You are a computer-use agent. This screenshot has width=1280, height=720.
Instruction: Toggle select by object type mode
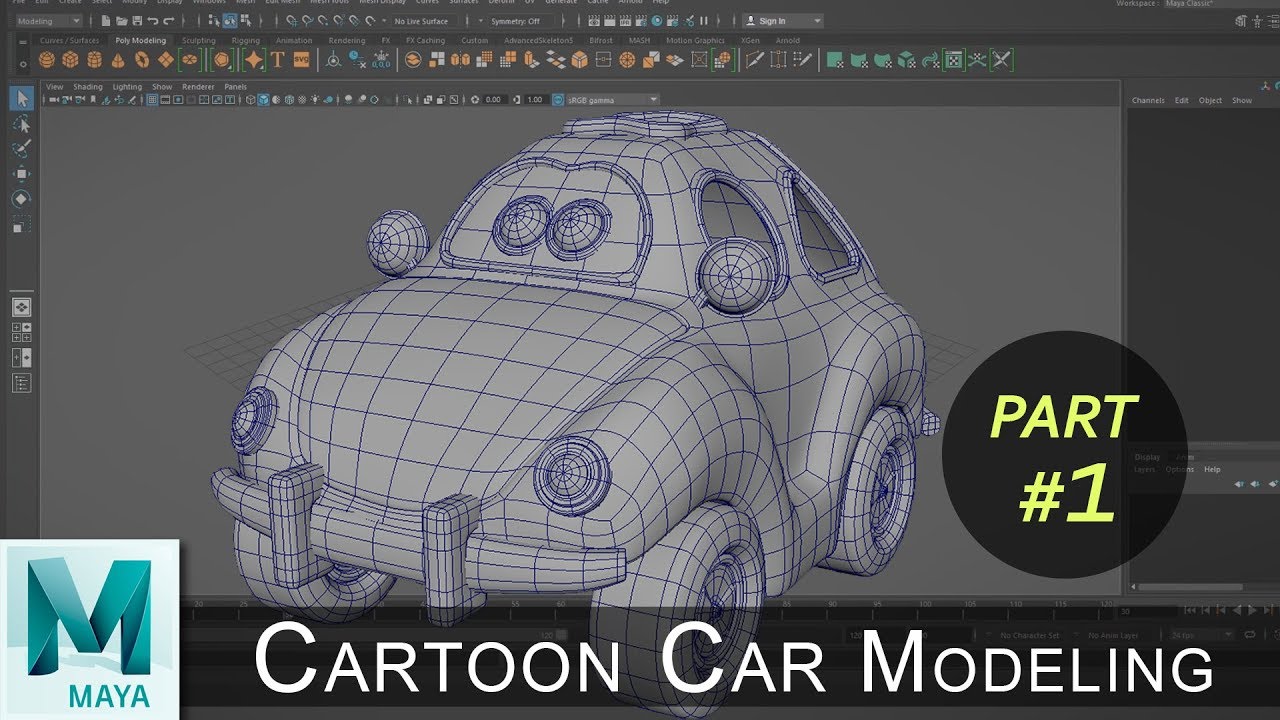[230, 20]
